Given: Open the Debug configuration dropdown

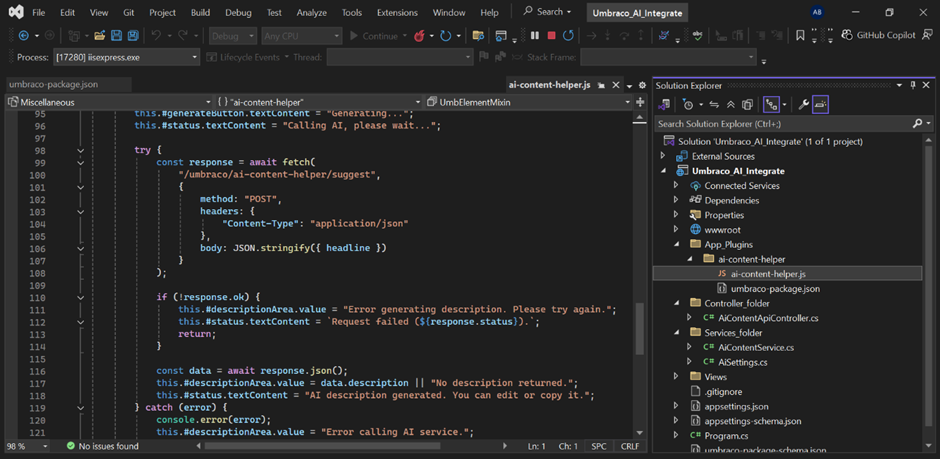Looking at the screenshot, I should (x=232, y=36).
